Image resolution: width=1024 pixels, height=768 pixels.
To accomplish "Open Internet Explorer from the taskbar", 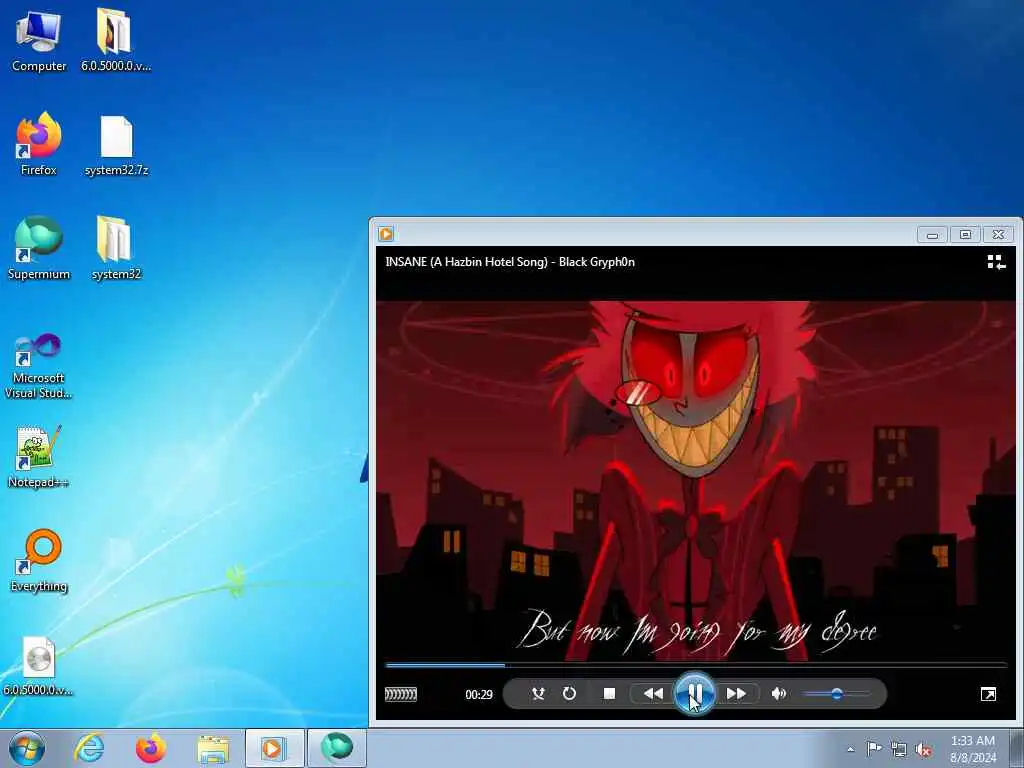I will tap(89, 748).
